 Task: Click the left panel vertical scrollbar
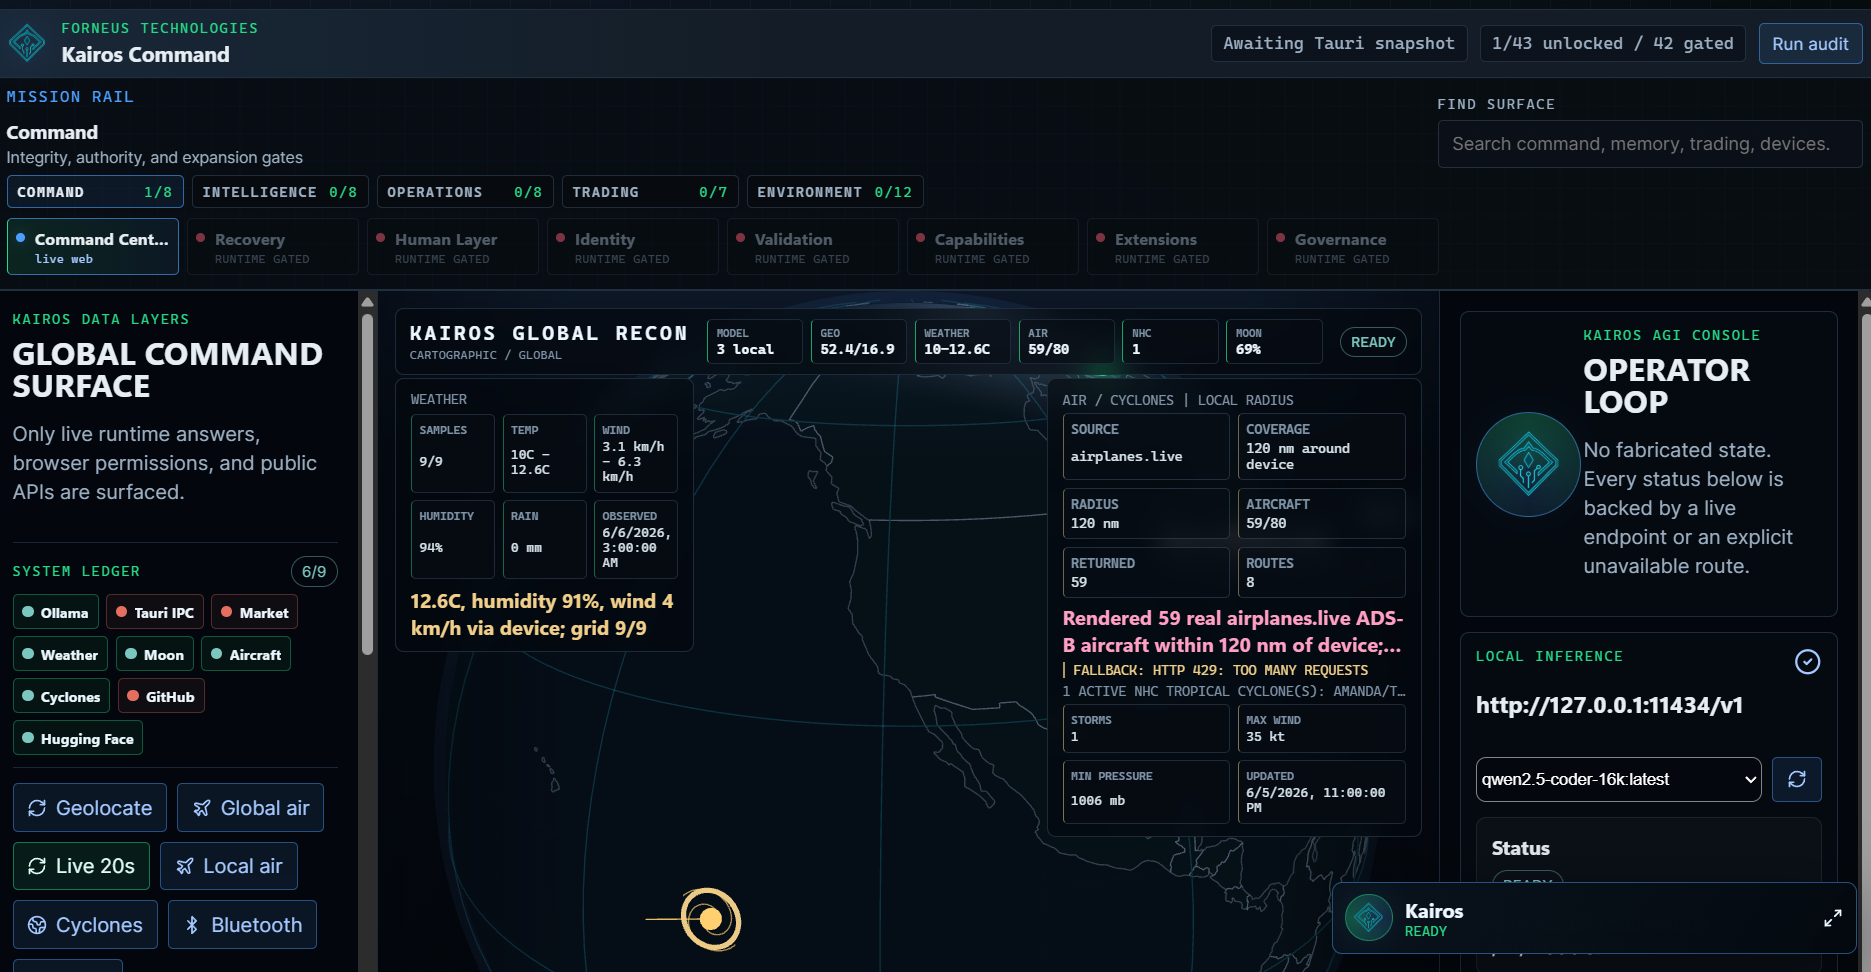point(367,485)
